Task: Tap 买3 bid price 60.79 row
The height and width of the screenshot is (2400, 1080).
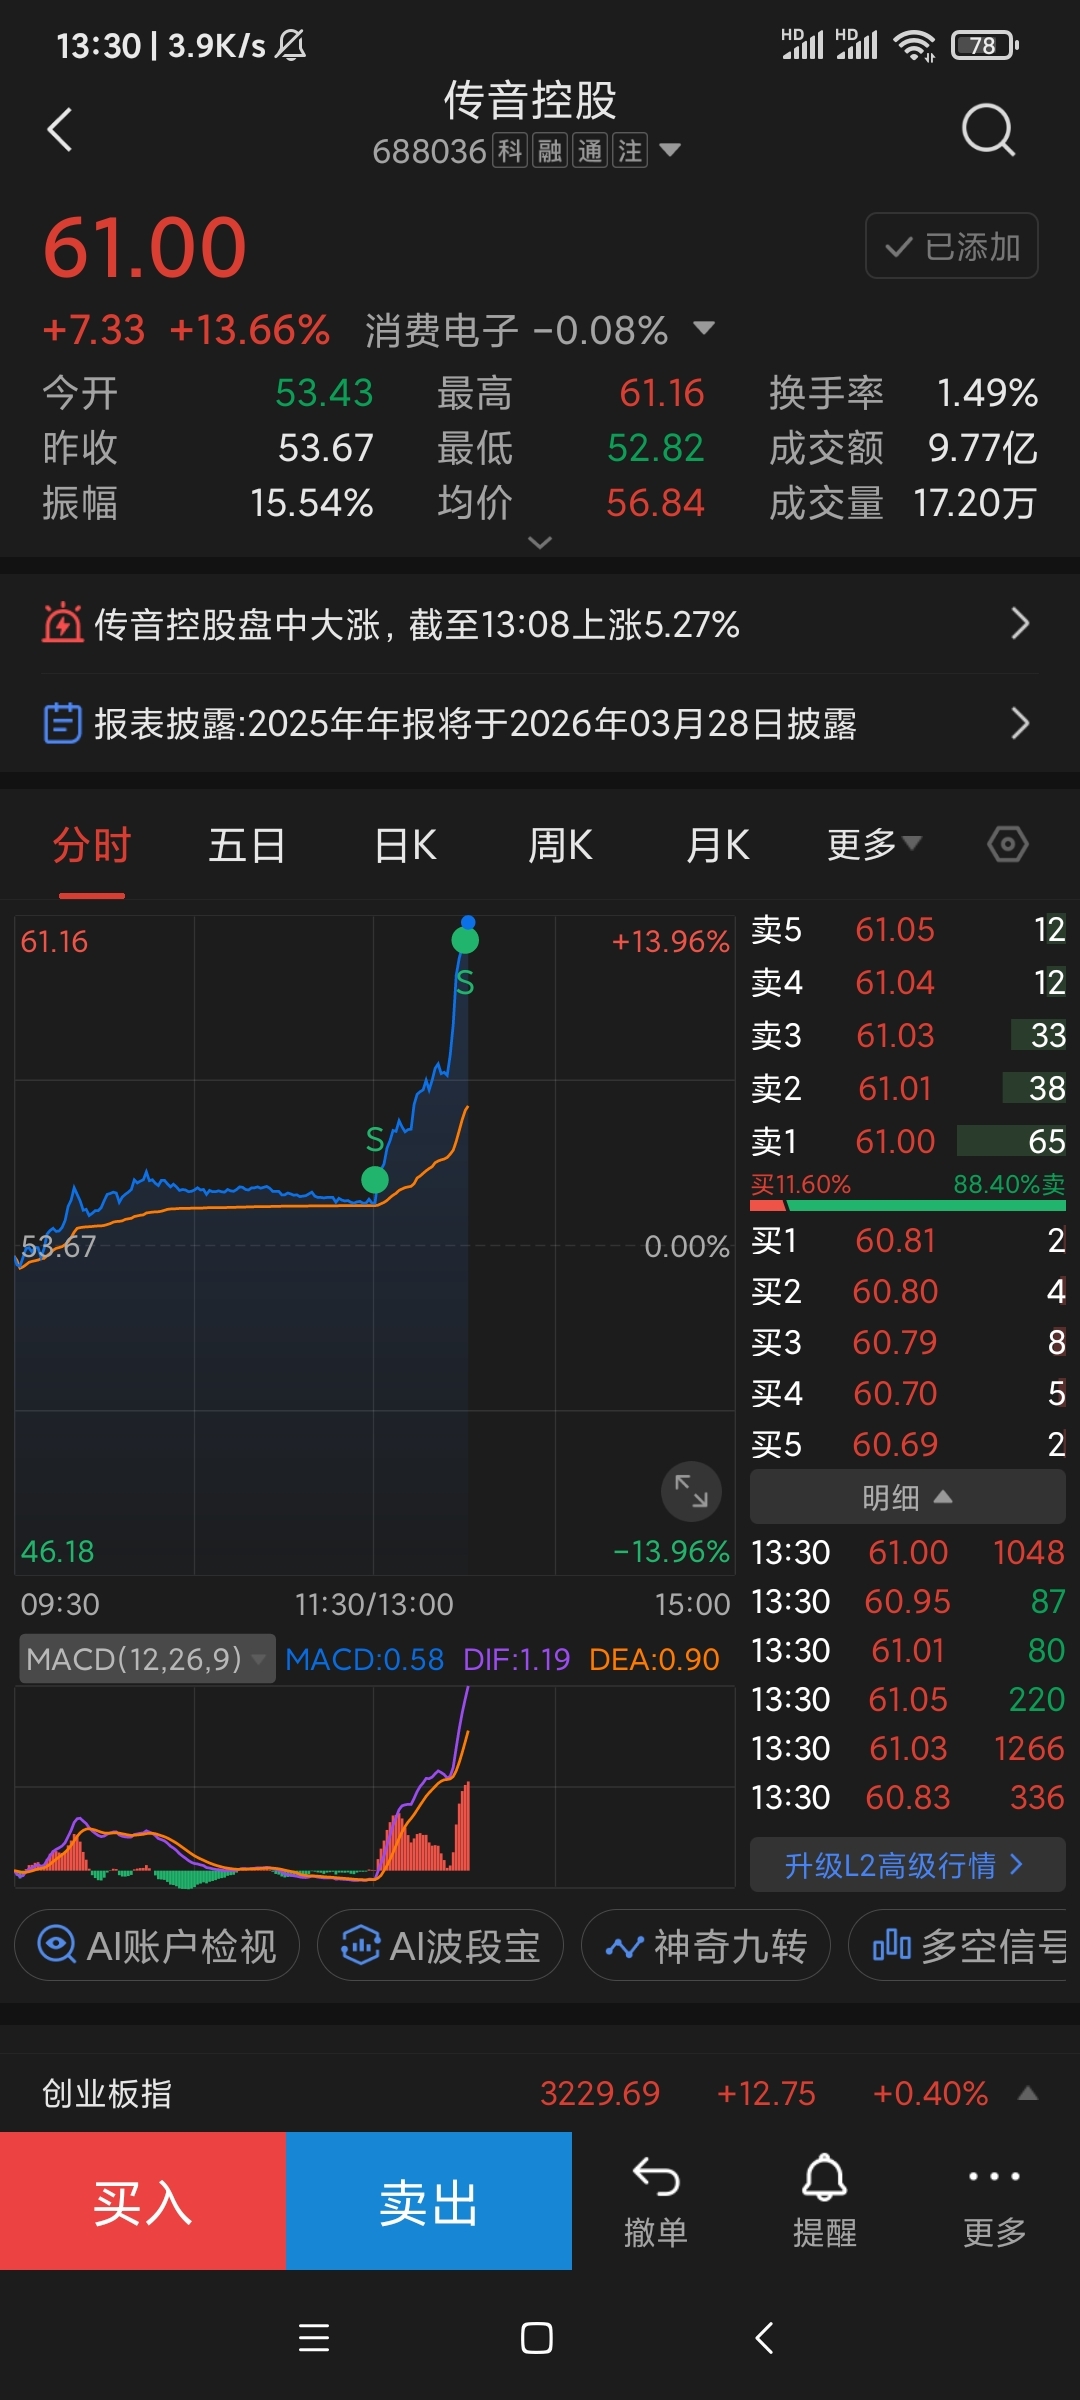Action: point(908,1342)
